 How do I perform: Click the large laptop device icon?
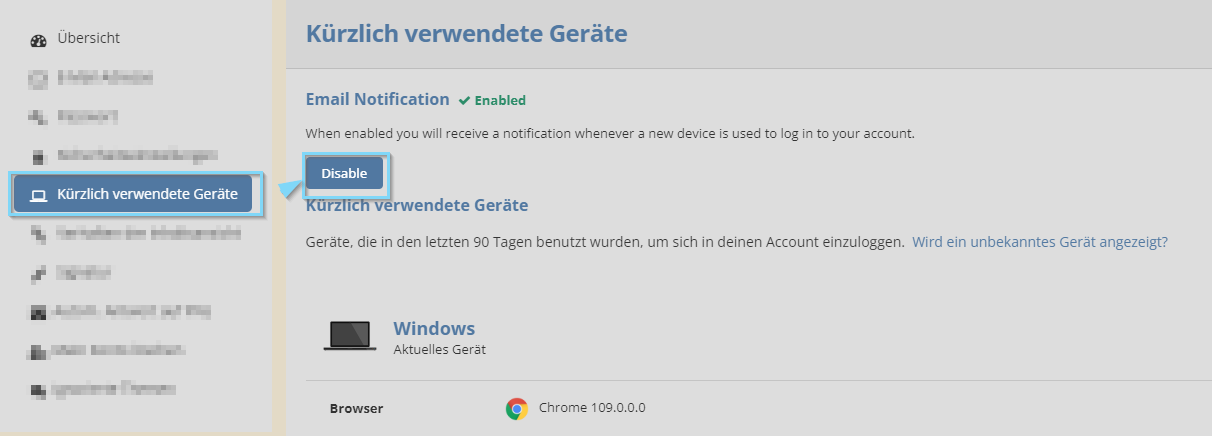pos(350,336)
